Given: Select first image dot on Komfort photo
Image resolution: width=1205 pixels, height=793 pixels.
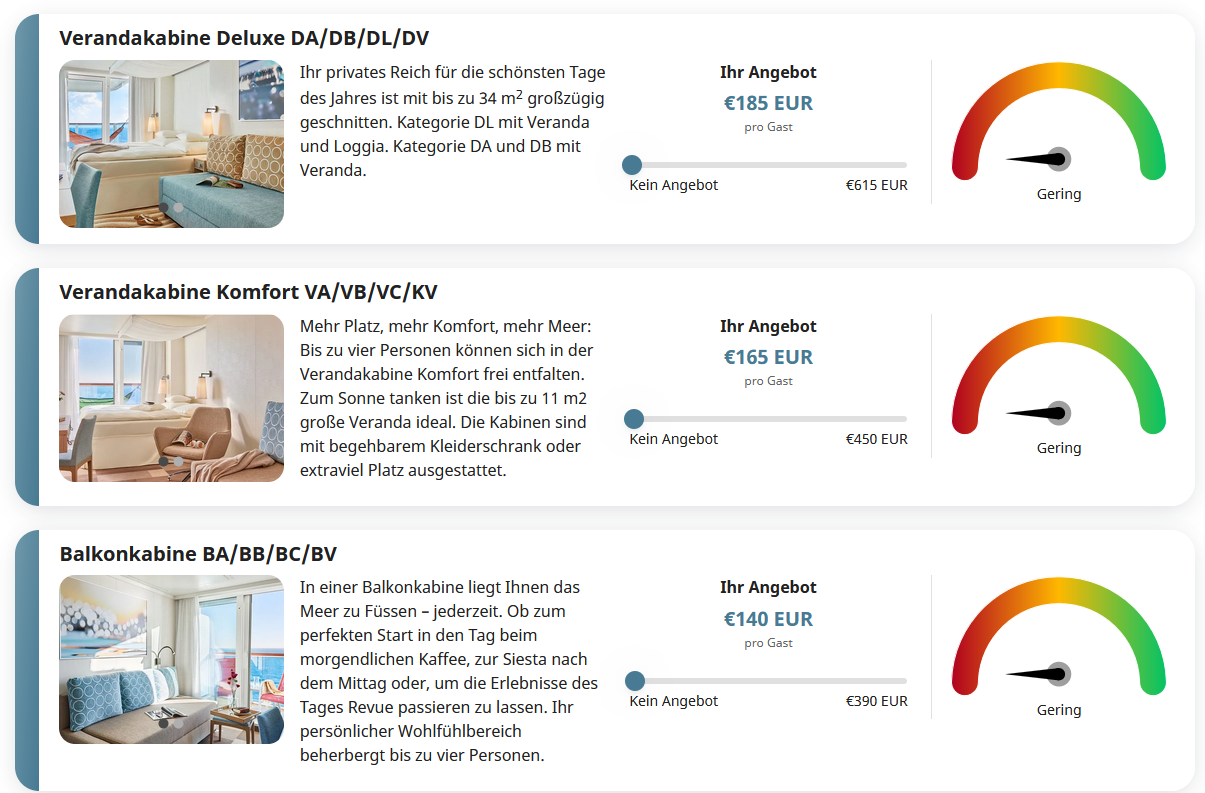Looking at the screenshot, I should 164,462.
